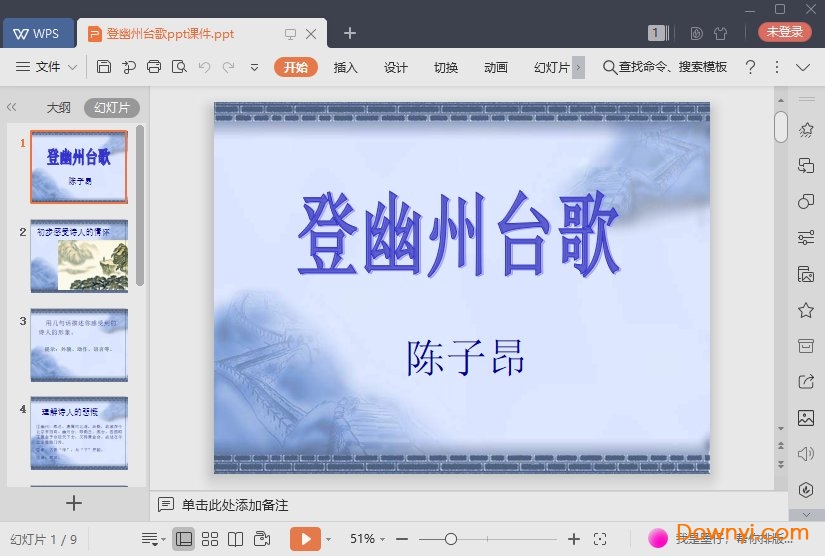Screen dimensions: 825x556
Task: Select the 设计 ribbon tab
Action: pyautogui.click(x=396, y=67)
